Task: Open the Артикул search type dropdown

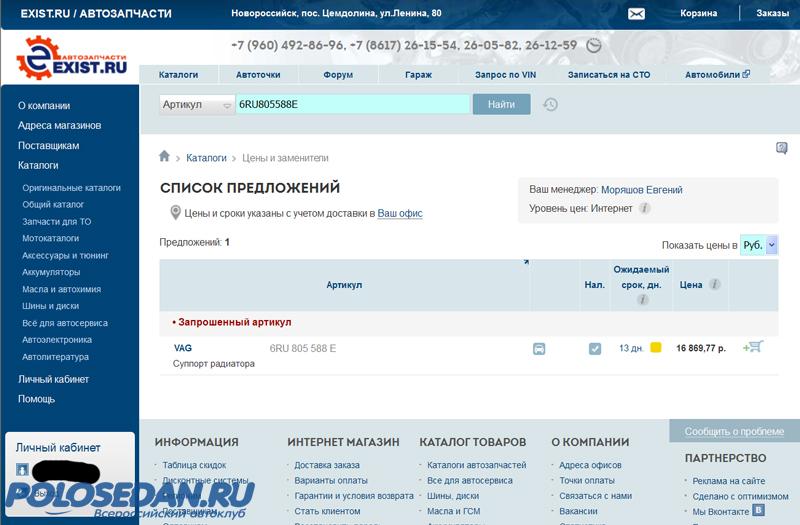Action: coord(197,105)
